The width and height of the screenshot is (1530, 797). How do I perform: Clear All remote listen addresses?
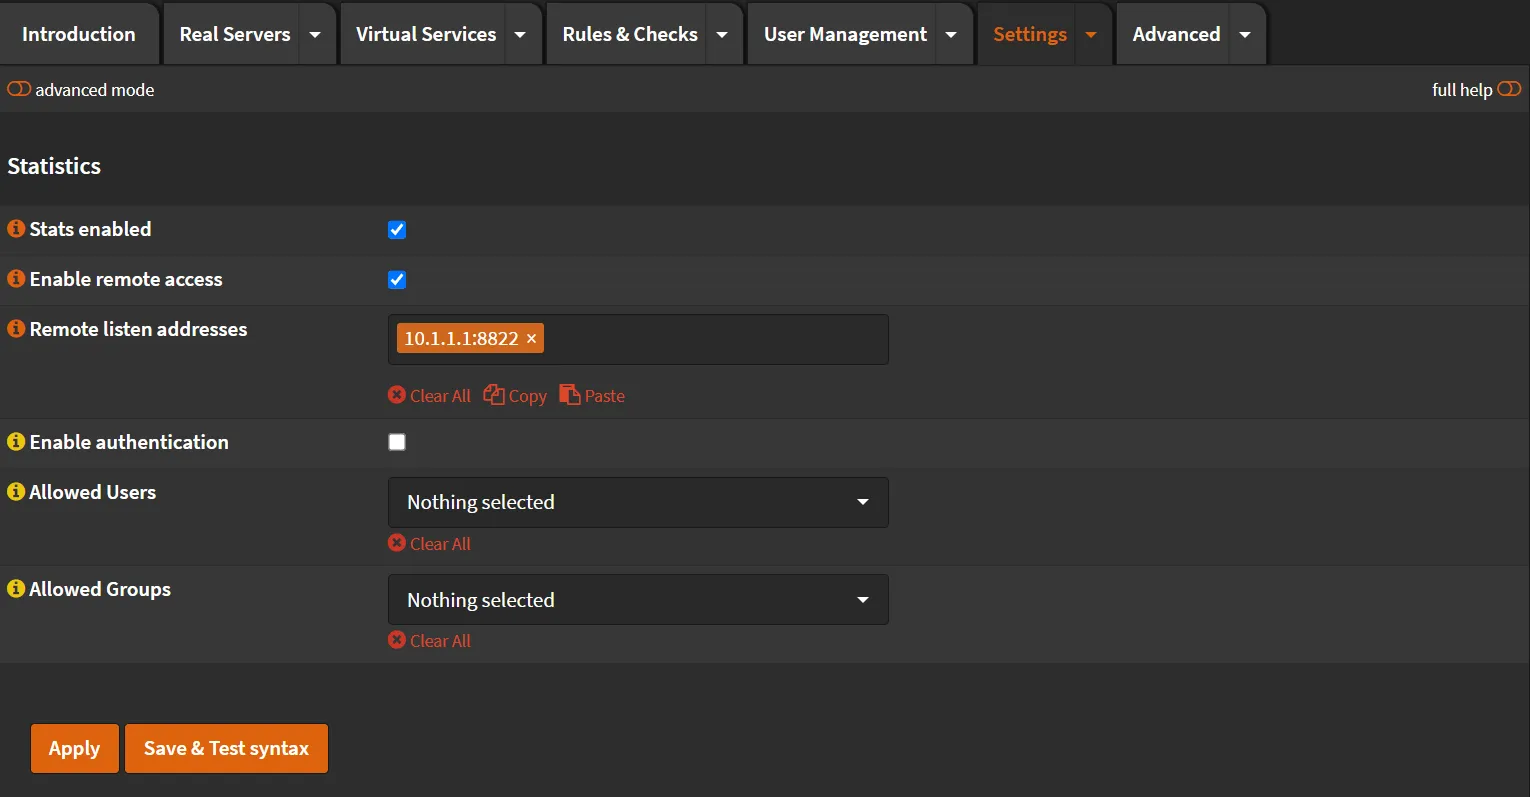tap(429, 395)
